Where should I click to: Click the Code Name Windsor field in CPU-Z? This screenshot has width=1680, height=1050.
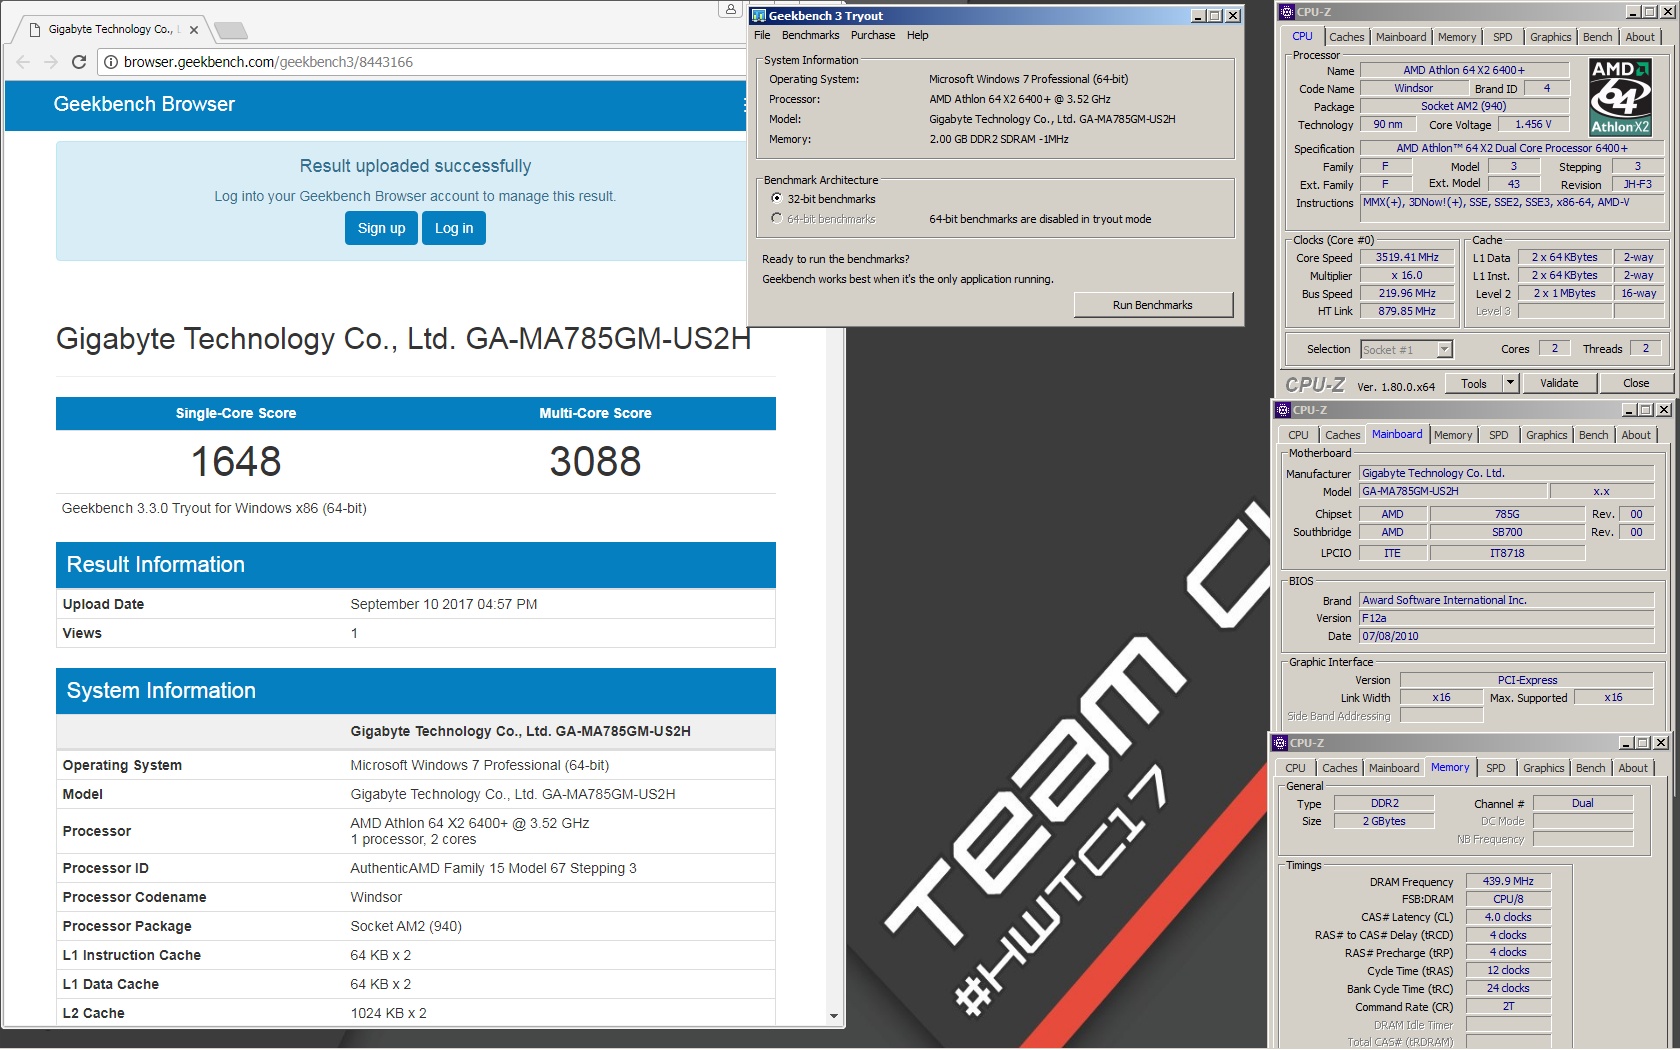click(x=1414, y=88)
